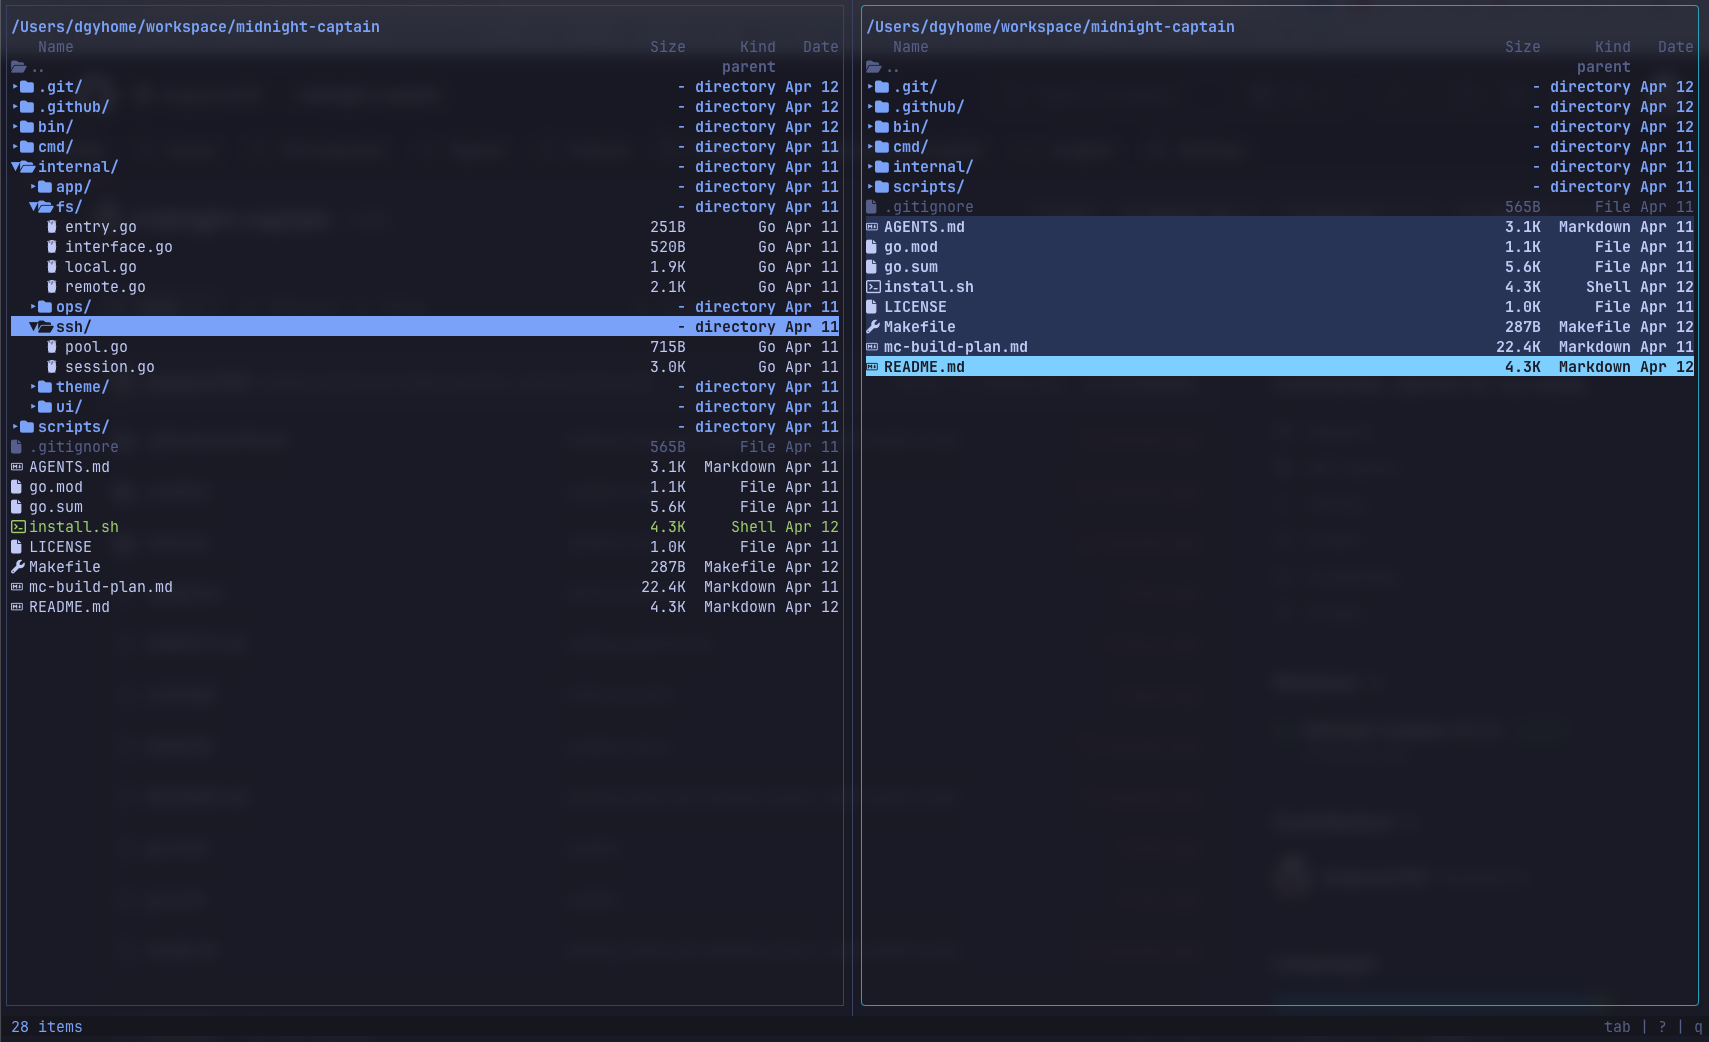The width and height of the screenshot is (1709, 1042).
Task: Click the markdown icon beside AGENTS.md in left pane
Action: [17, 467]
